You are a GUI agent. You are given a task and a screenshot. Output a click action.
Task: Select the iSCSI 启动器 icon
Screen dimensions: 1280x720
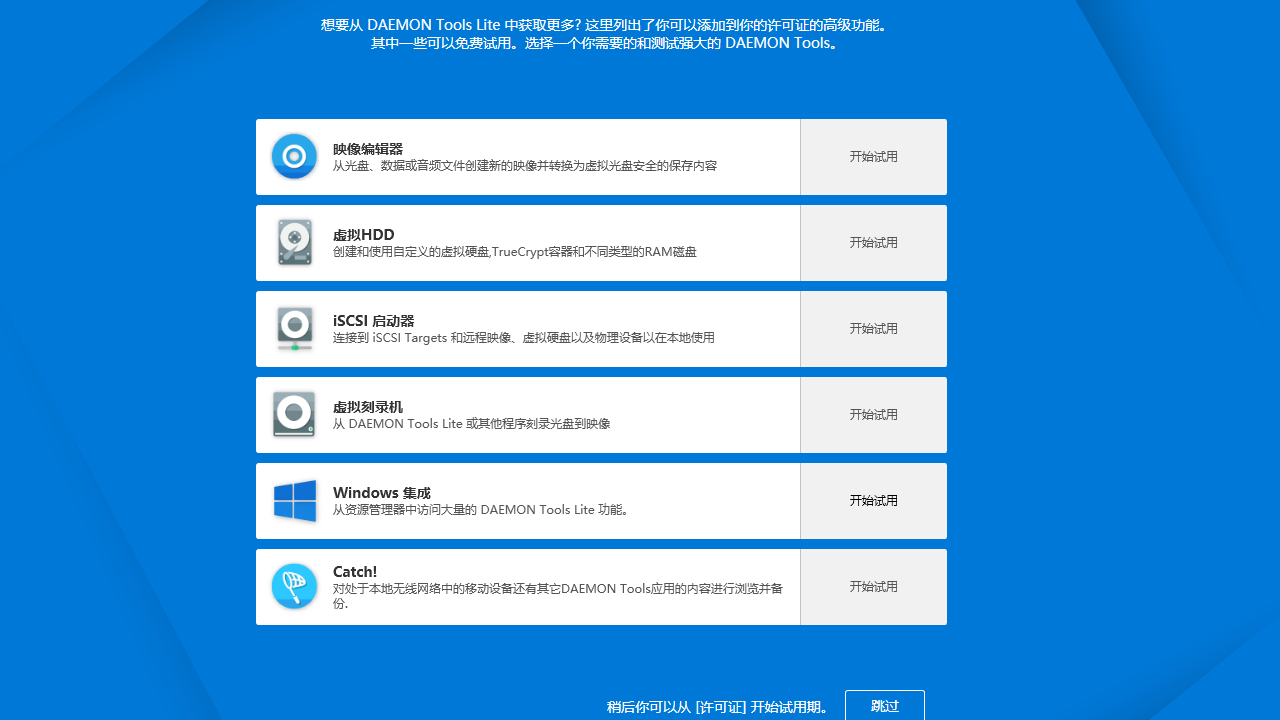(294, 328)
